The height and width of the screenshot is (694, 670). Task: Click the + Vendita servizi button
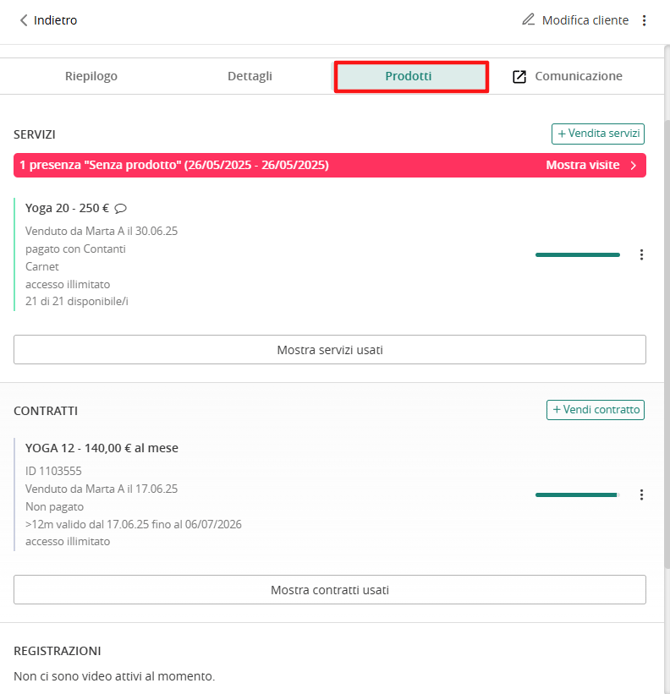(x=598, y=134)
